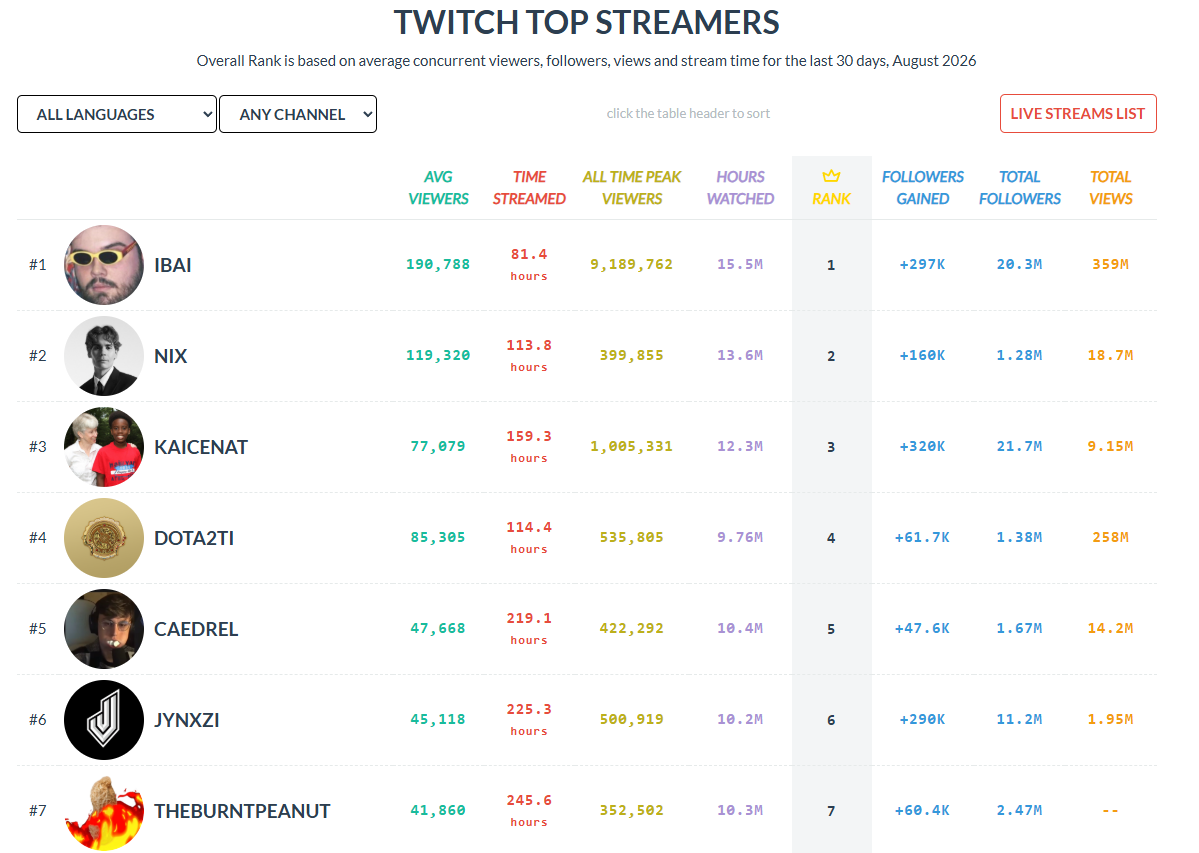Sort by All Time Peak Viewers
Viewport: 1199px width, 853px height.
tap(632, 187)
